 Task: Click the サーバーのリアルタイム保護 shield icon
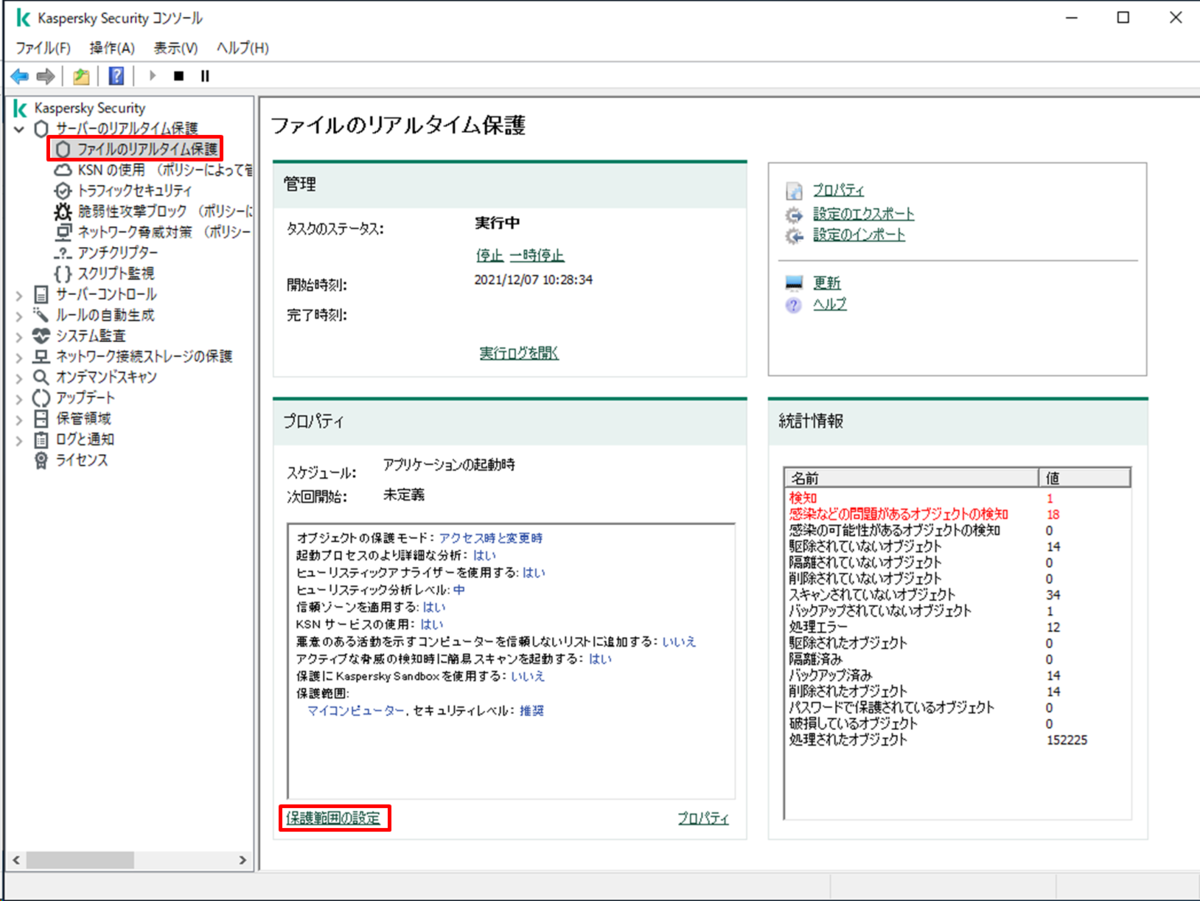pos(41,129)
